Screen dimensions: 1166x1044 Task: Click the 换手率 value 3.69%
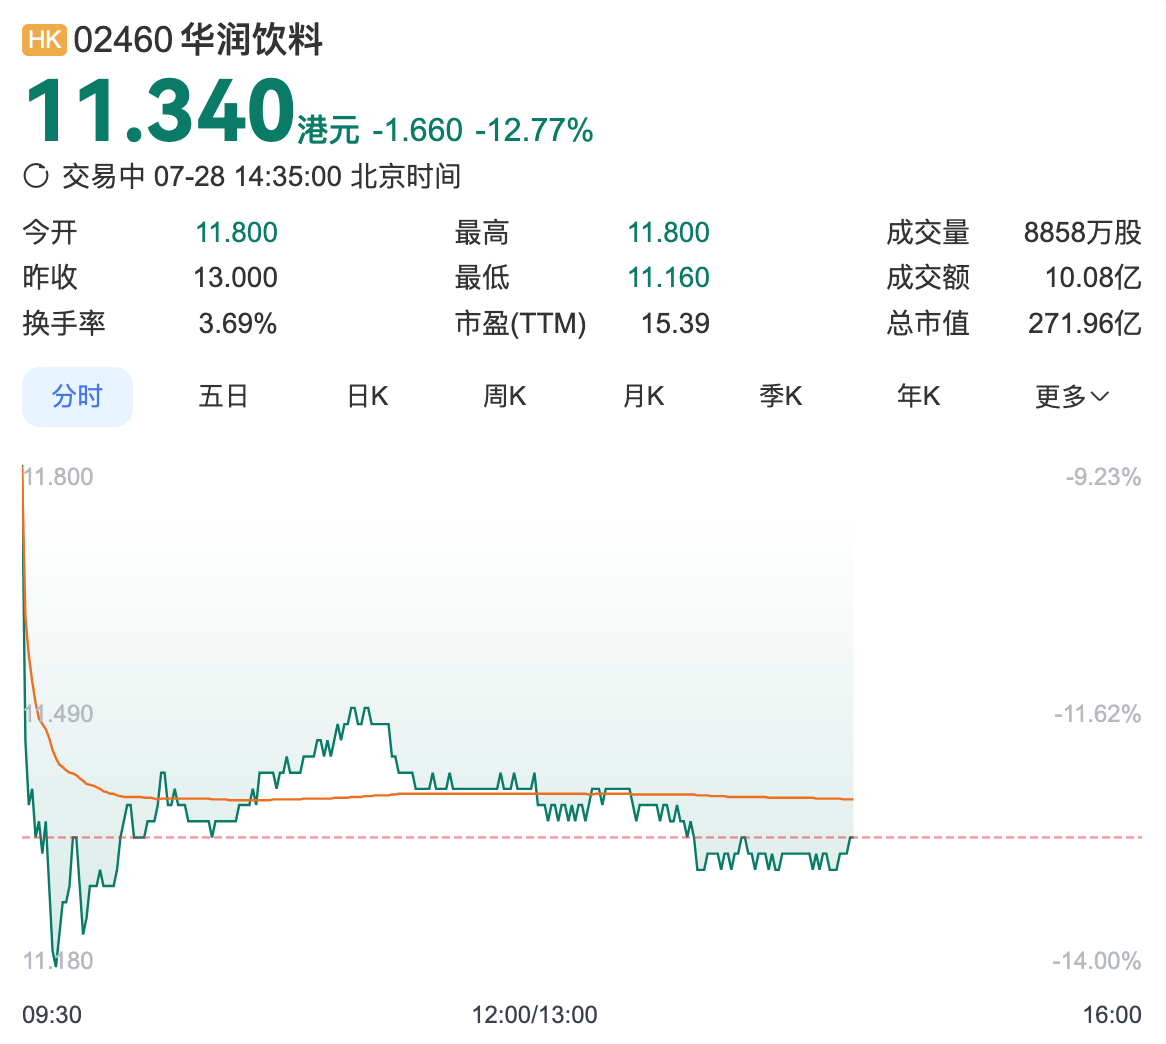pyautogui.click(x=237, y=323)
